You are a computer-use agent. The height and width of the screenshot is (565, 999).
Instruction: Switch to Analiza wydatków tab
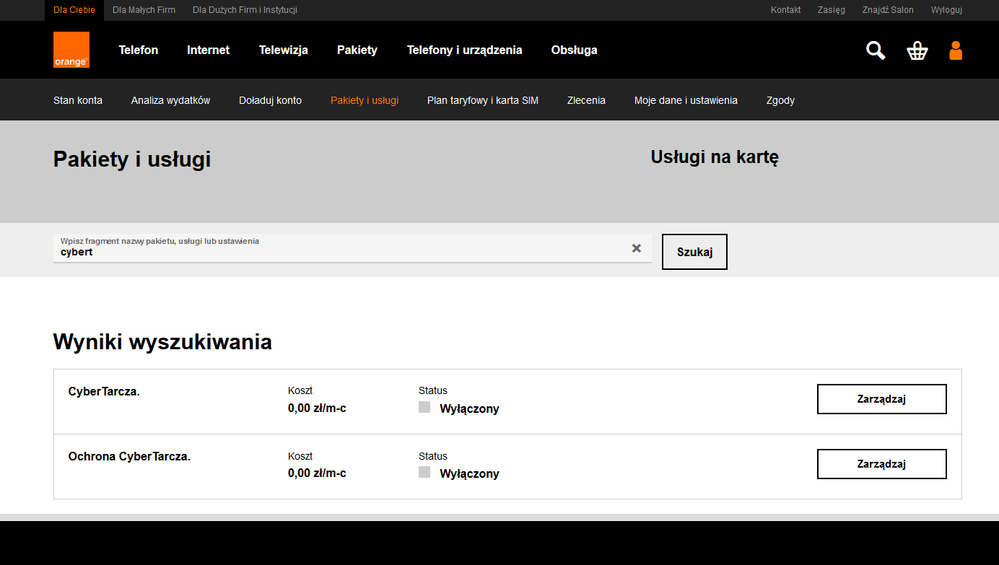pyautogui.click(x=170, y=100)
